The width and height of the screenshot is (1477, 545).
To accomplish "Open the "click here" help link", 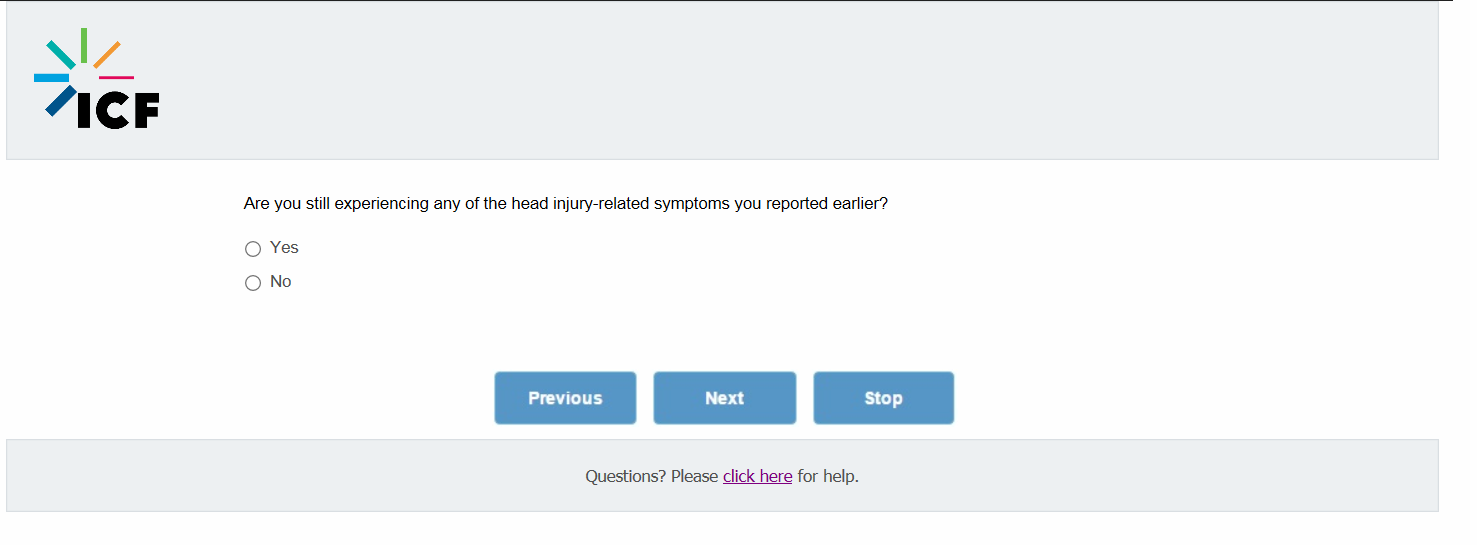I will pos(757,476).
